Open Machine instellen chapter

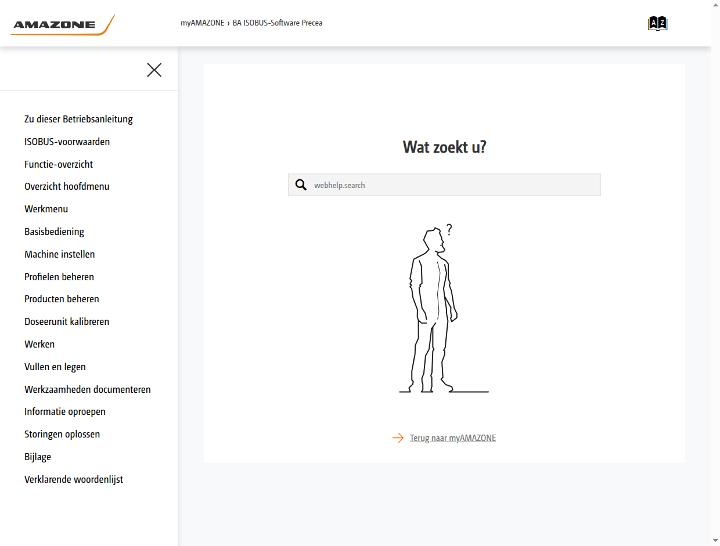tap(60, 254)
